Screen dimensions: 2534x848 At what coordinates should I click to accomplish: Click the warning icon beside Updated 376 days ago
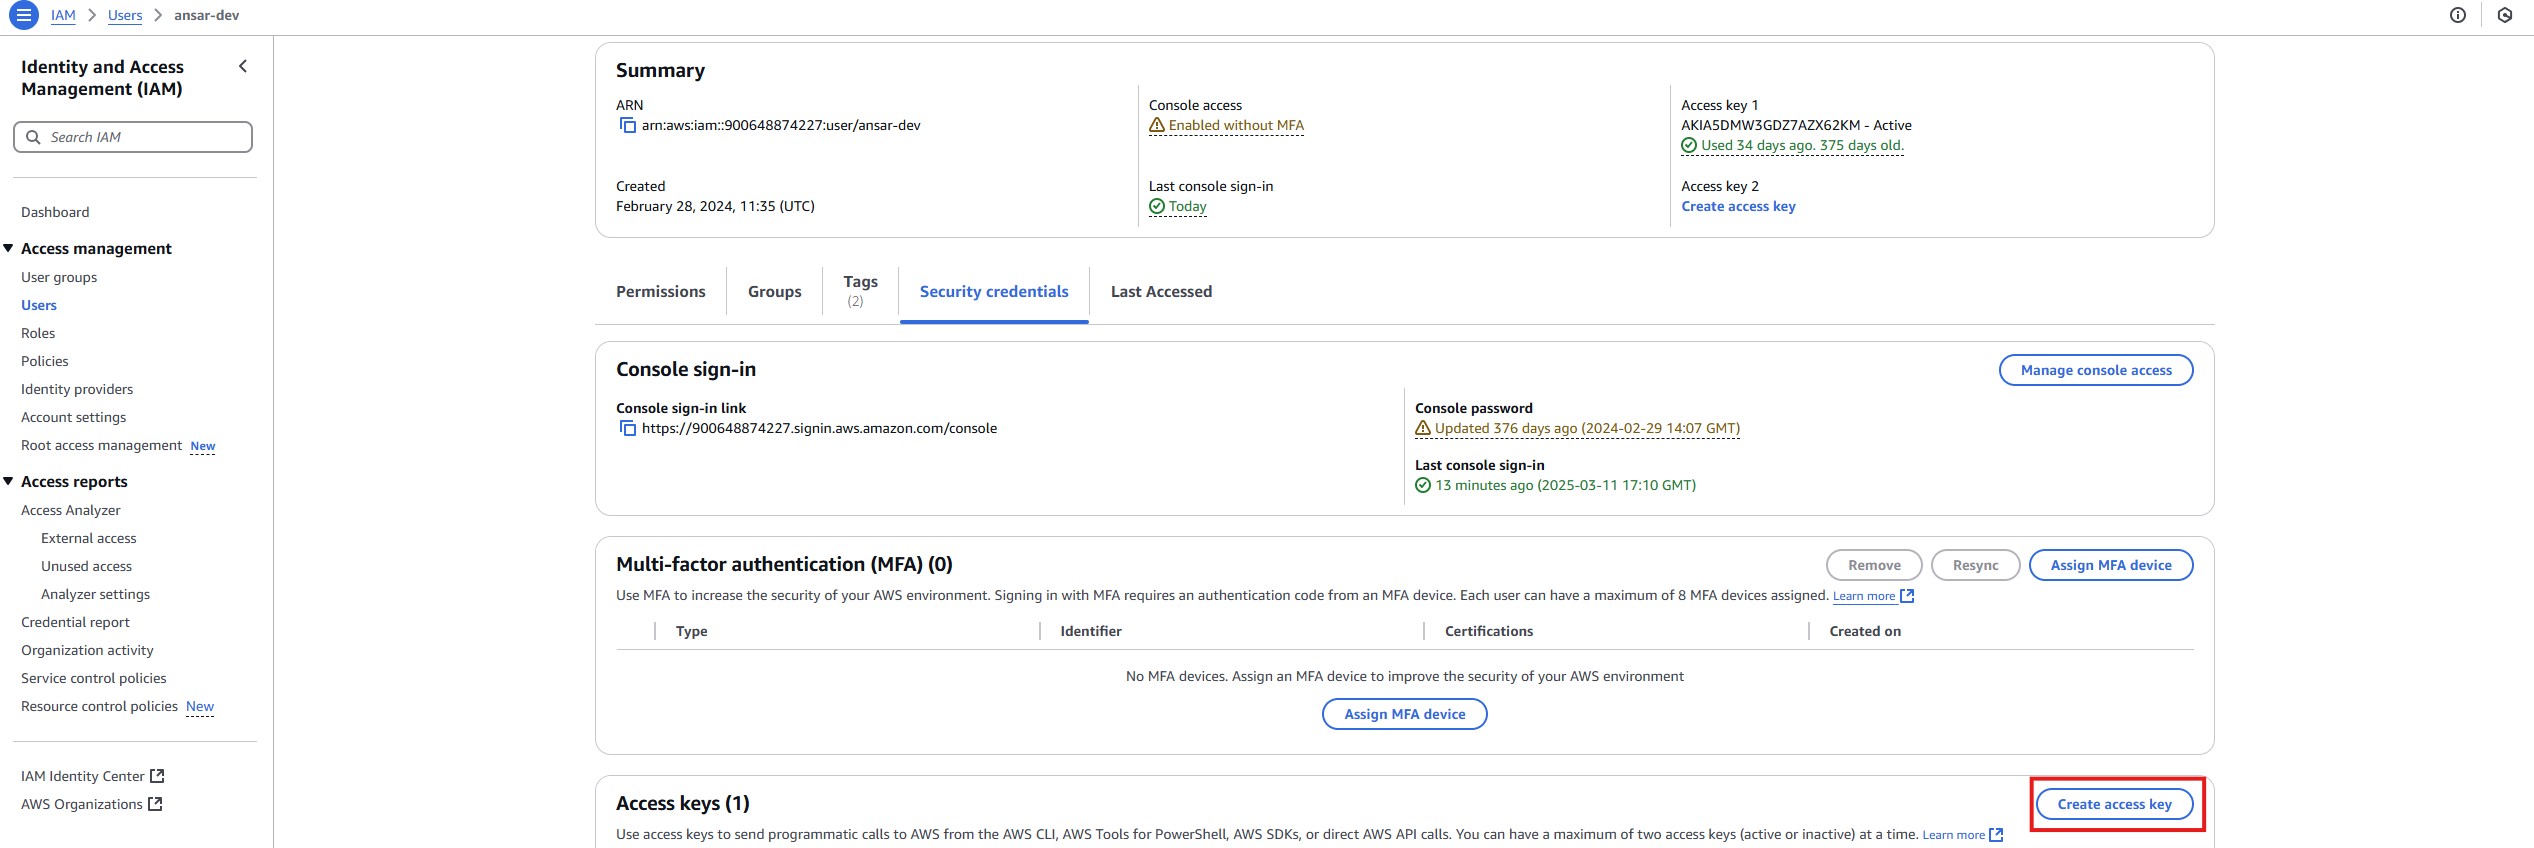(x=1423, y=428)
